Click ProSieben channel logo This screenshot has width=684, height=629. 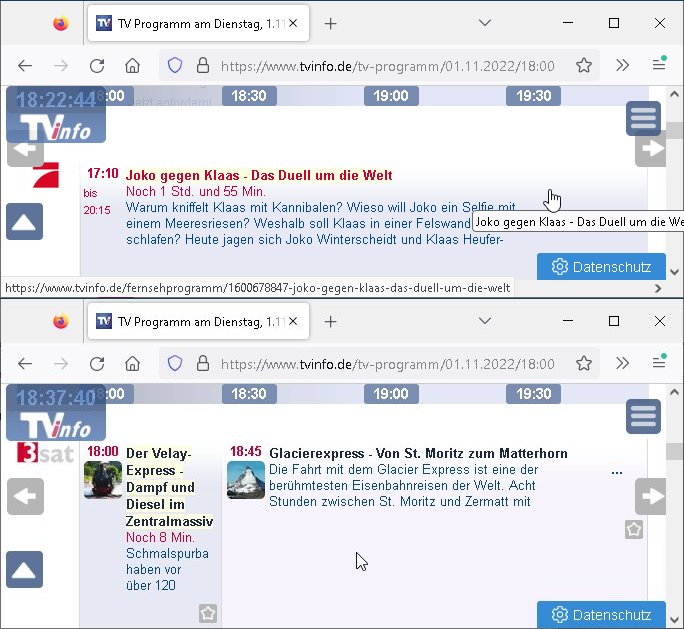click(46, 175)
